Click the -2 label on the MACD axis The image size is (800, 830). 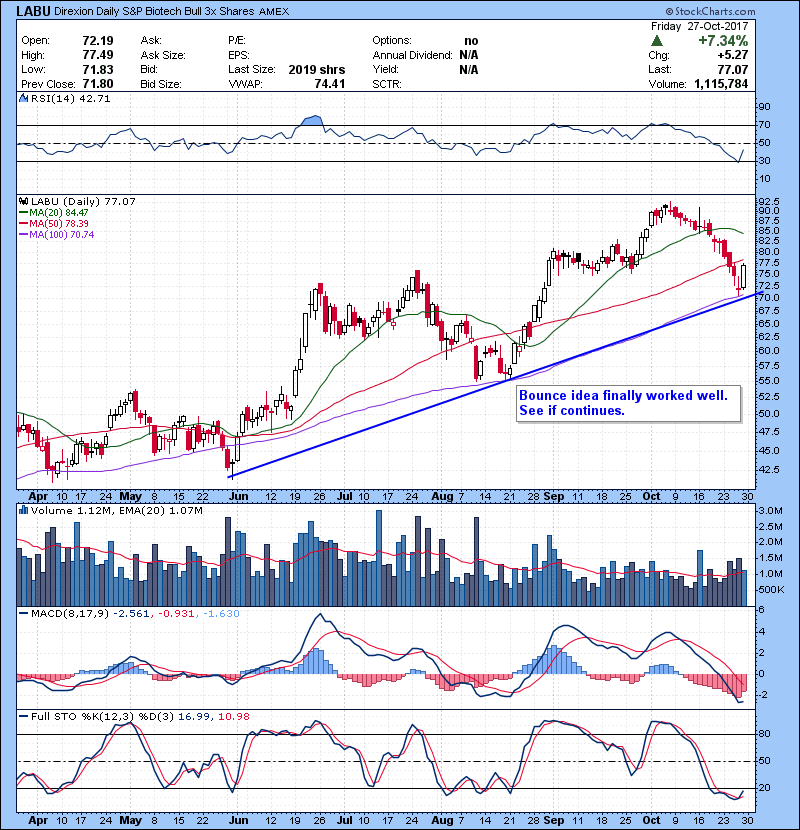(x=762, y=695)
